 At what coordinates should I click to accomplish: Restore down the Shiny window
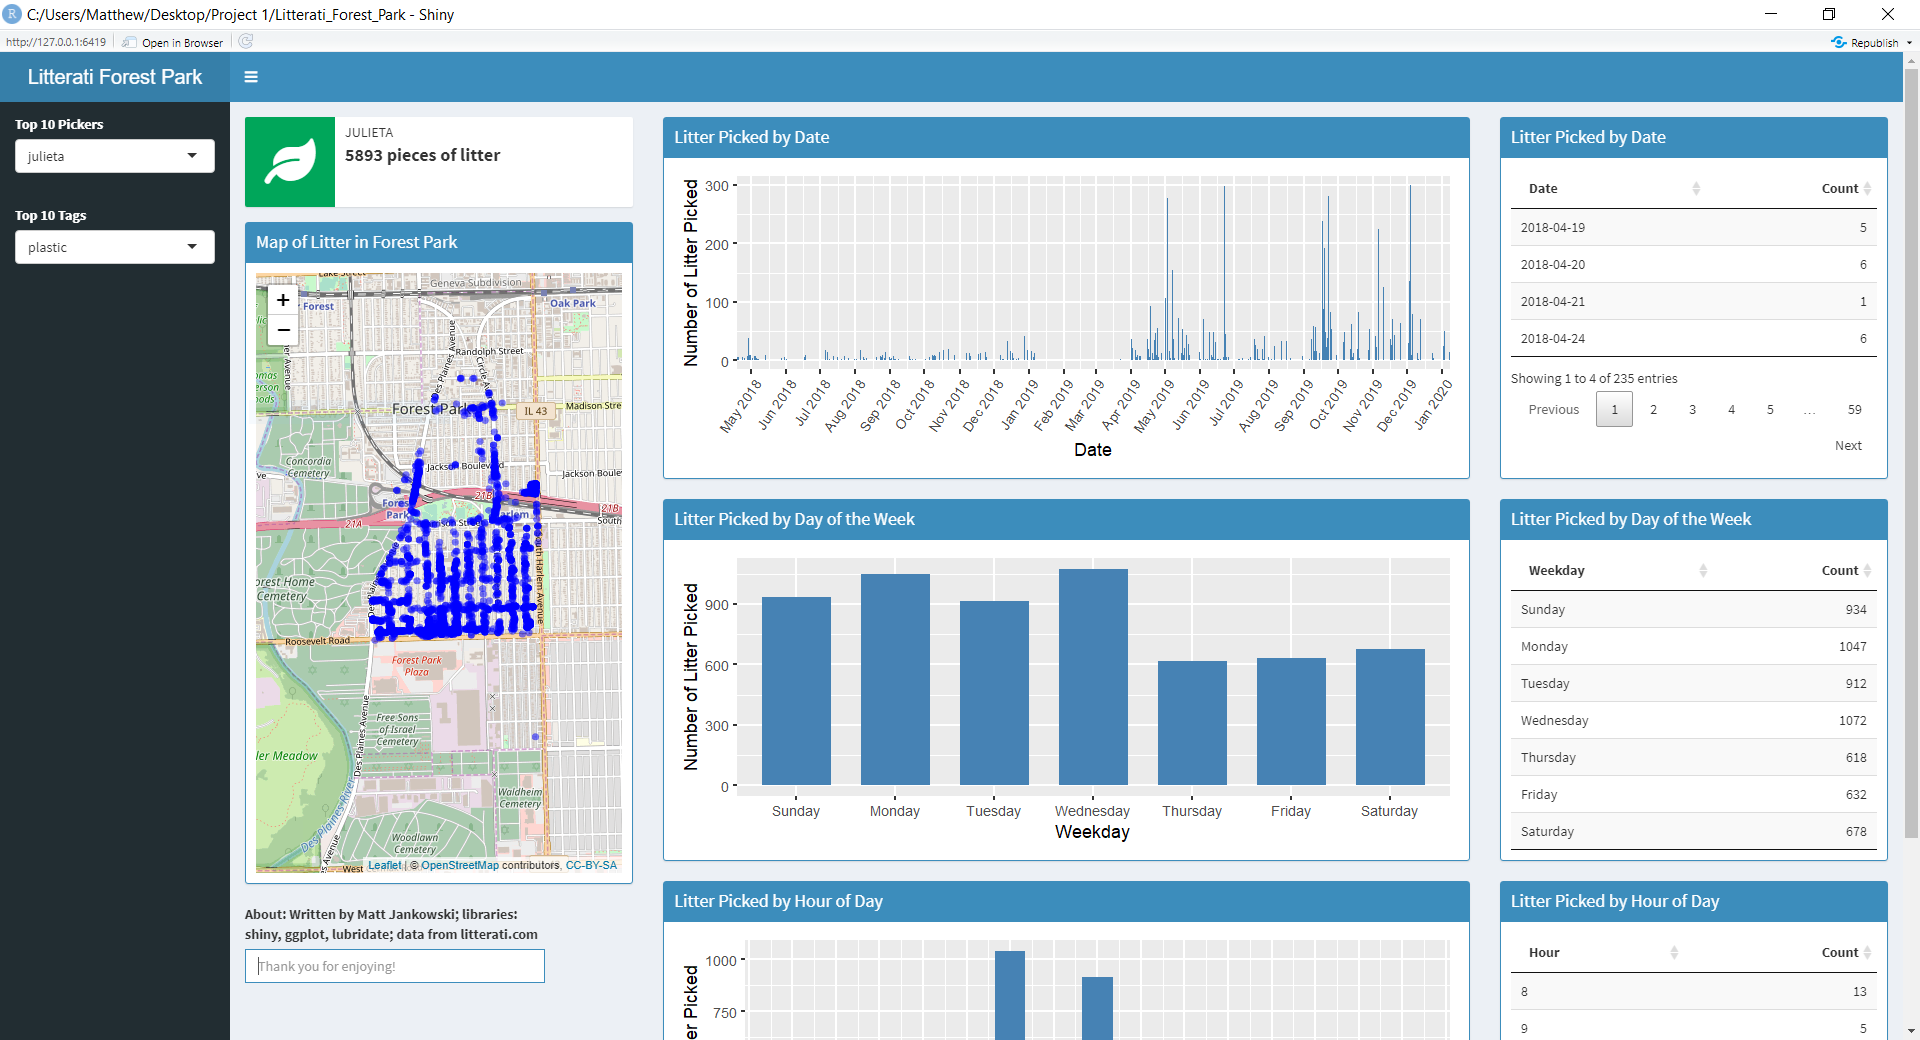[1829, 14]
